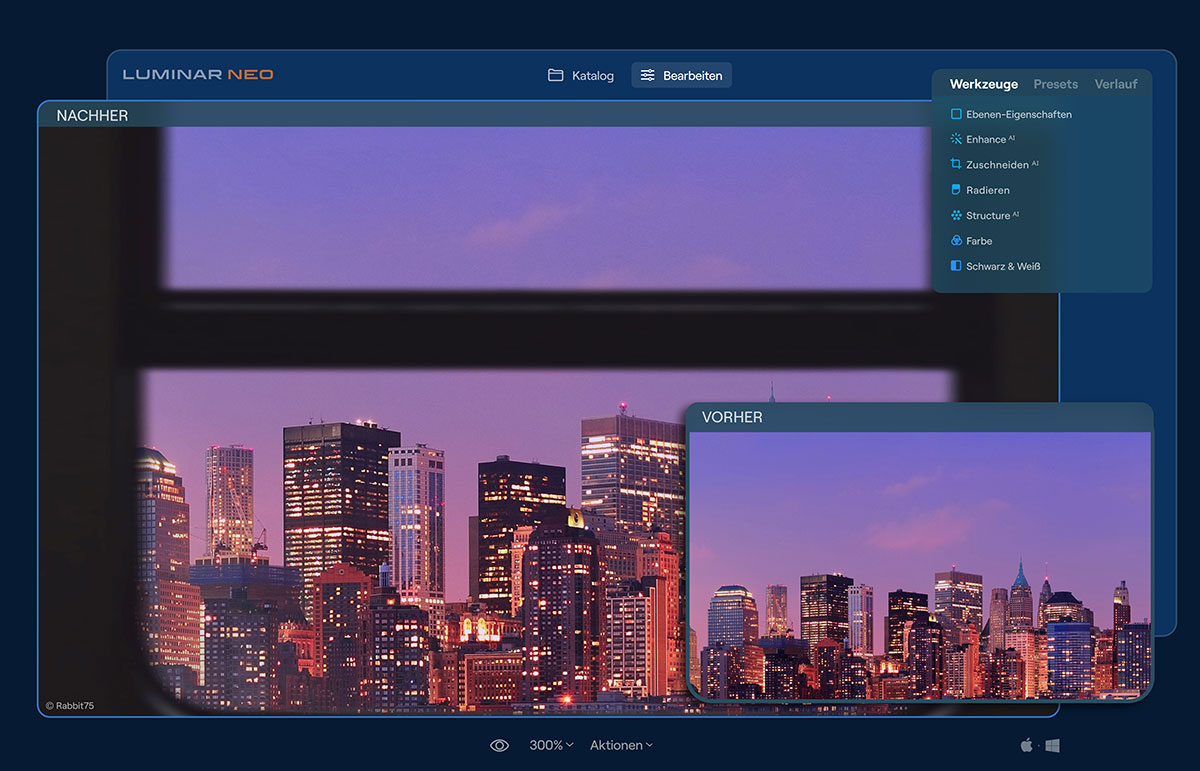Click the Katalog folder icon
The width and height of the screenshot is (1200, 771).
click(556, 75)
